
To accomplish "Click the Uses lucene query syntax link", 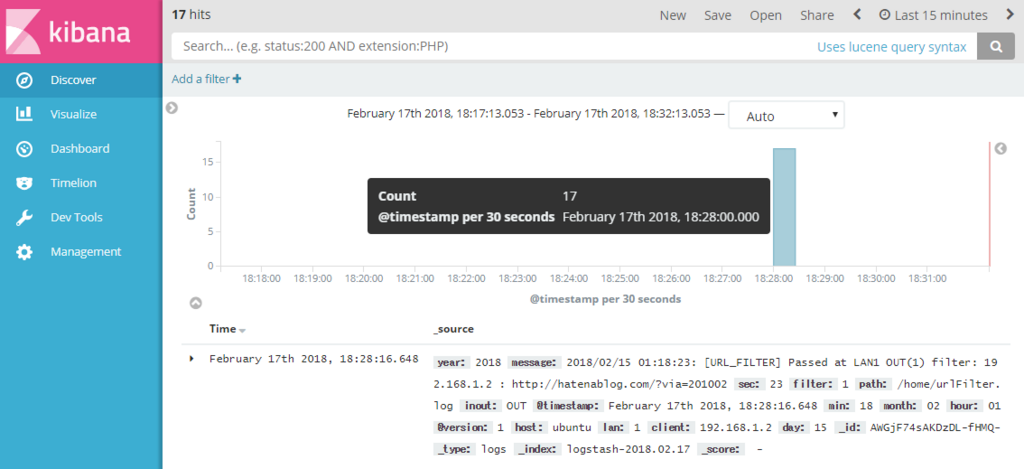I will pos(891,47).
